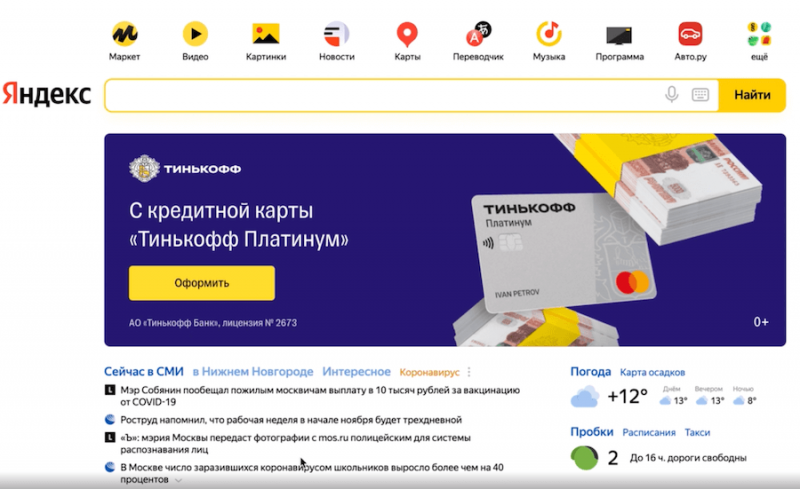Open the Новости news icon

(336, 34)
